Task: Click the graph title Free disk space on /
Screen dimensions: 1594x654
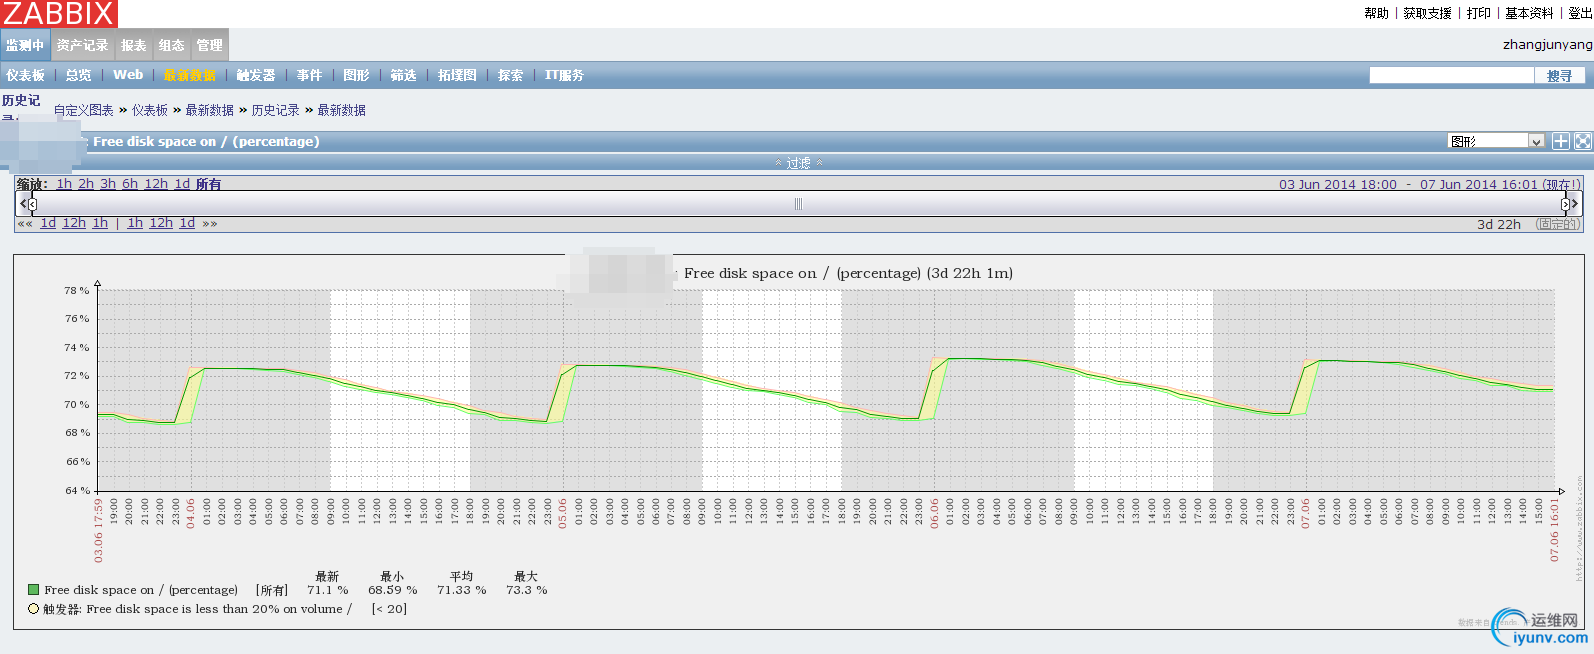Action: click(x=848, y=273)
